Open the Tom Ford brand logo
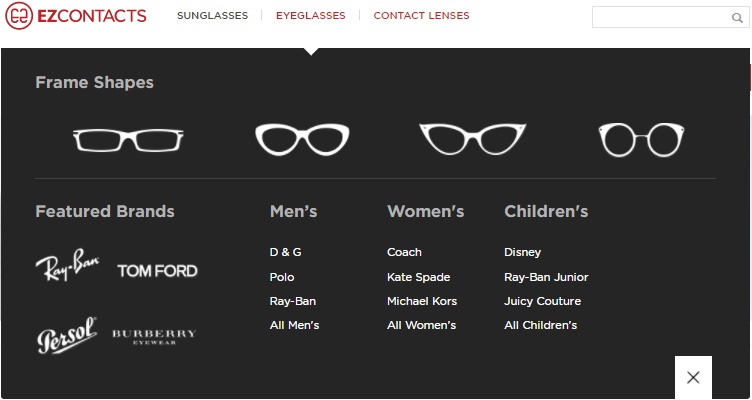This screenshot has width=752, height=400. (157, 271)
